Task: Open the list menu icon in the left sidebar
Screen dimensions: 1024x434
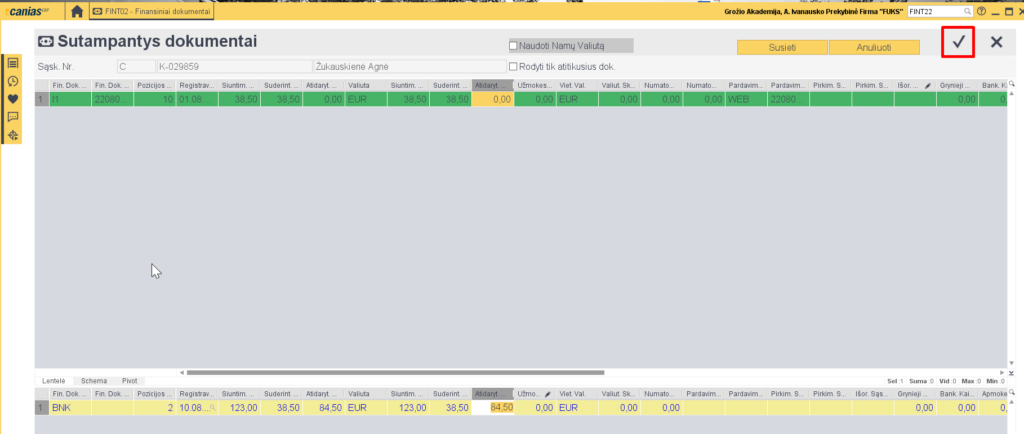Action: [13, 64]
